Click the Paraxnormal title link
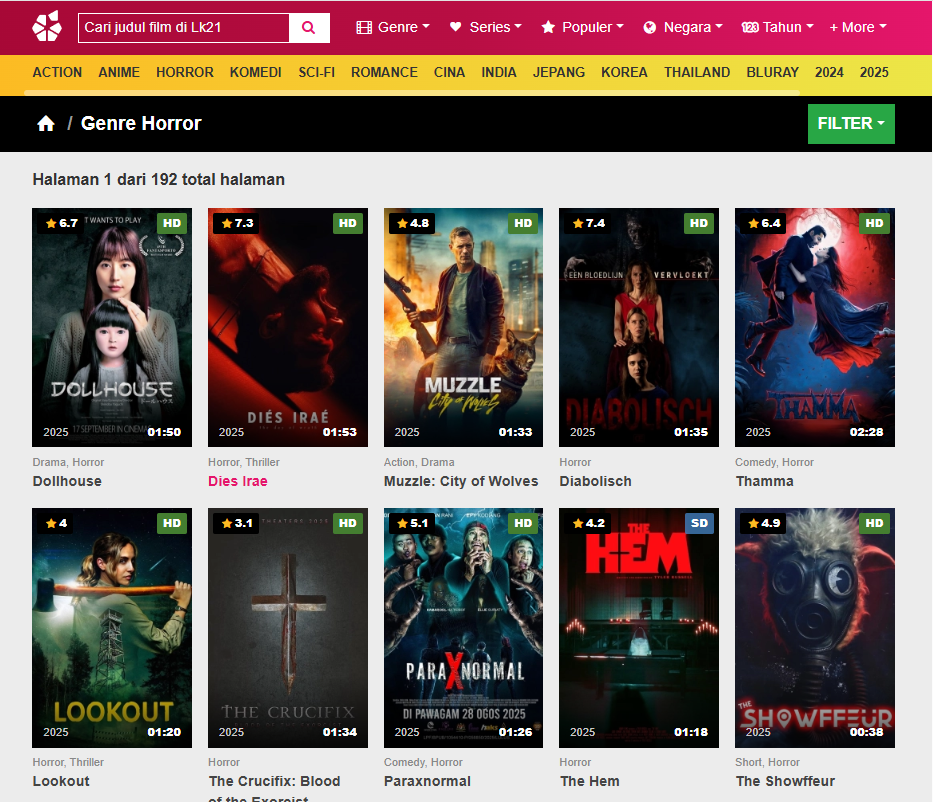 coord(427,781)
